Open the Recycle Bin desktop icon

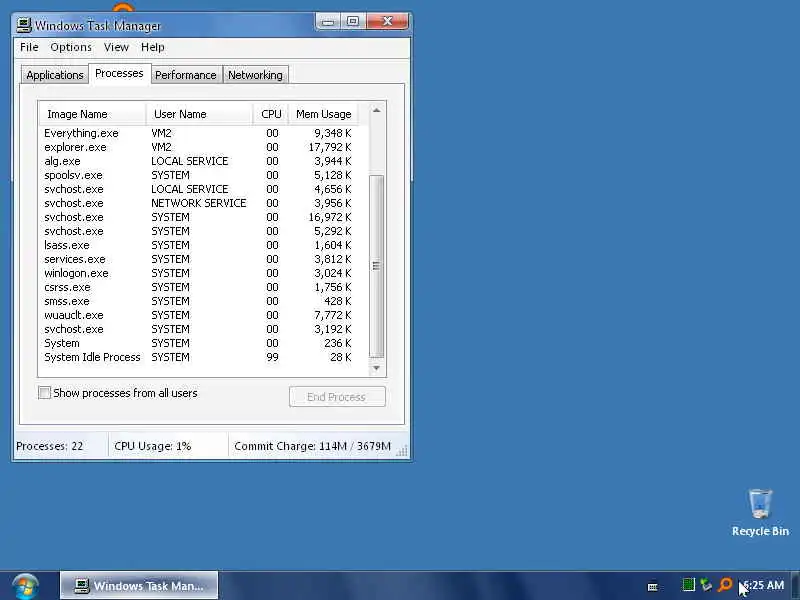[760, 512]
